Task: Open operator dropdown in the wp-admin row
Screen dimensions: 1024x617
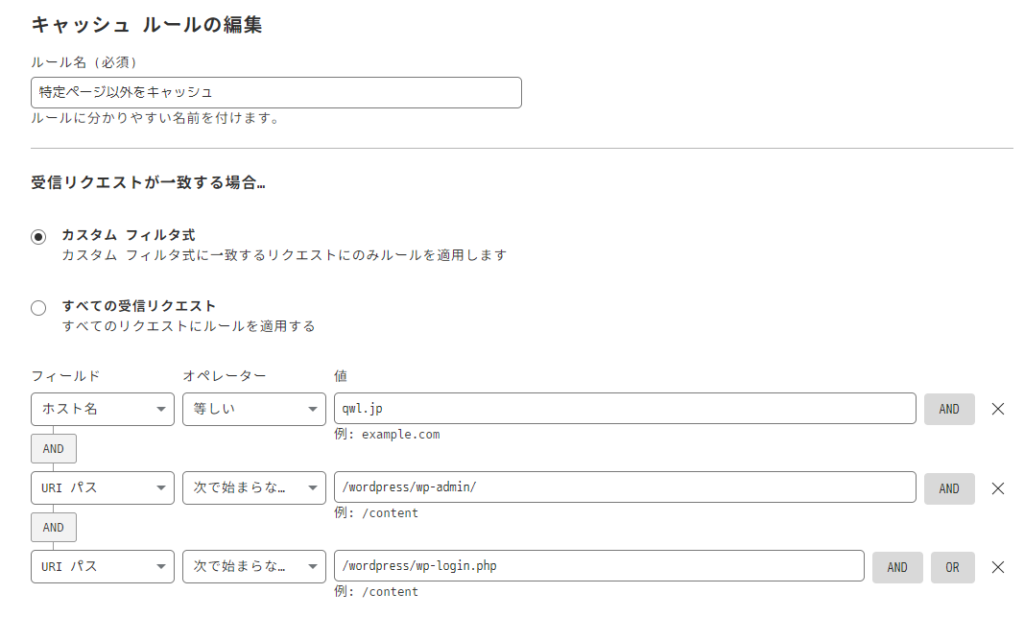Action: coord(253,488)
